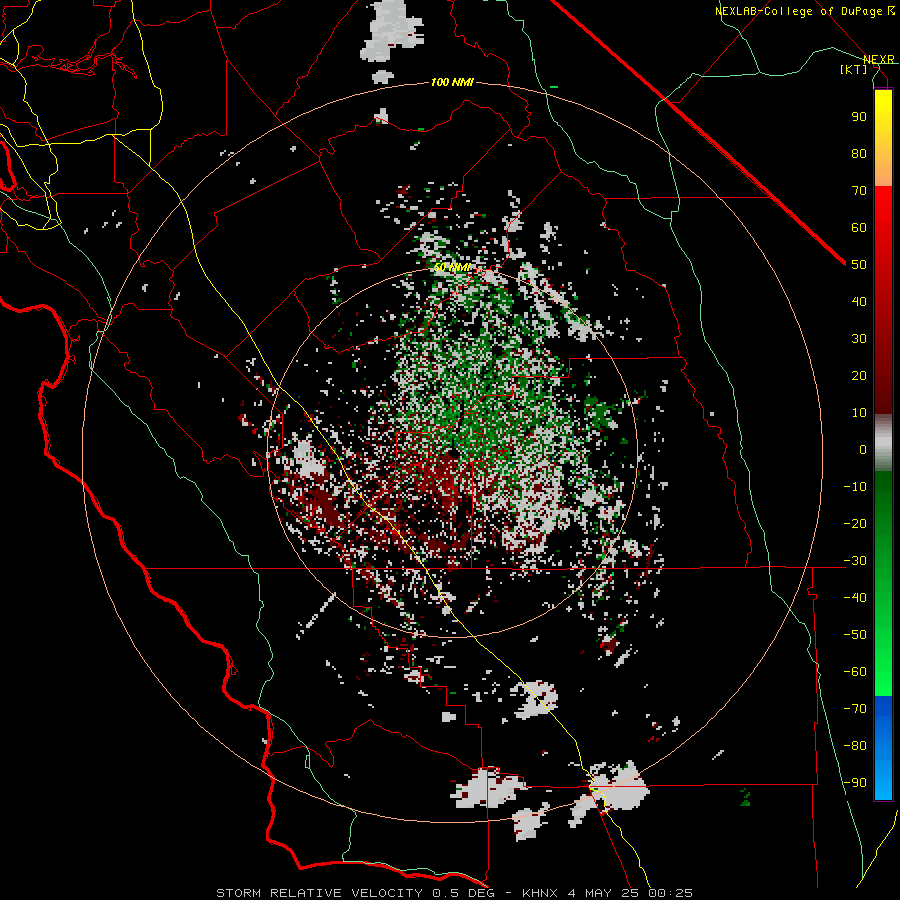
Task: Click the -90 value on velocity scale
Action: click(855, 783)
